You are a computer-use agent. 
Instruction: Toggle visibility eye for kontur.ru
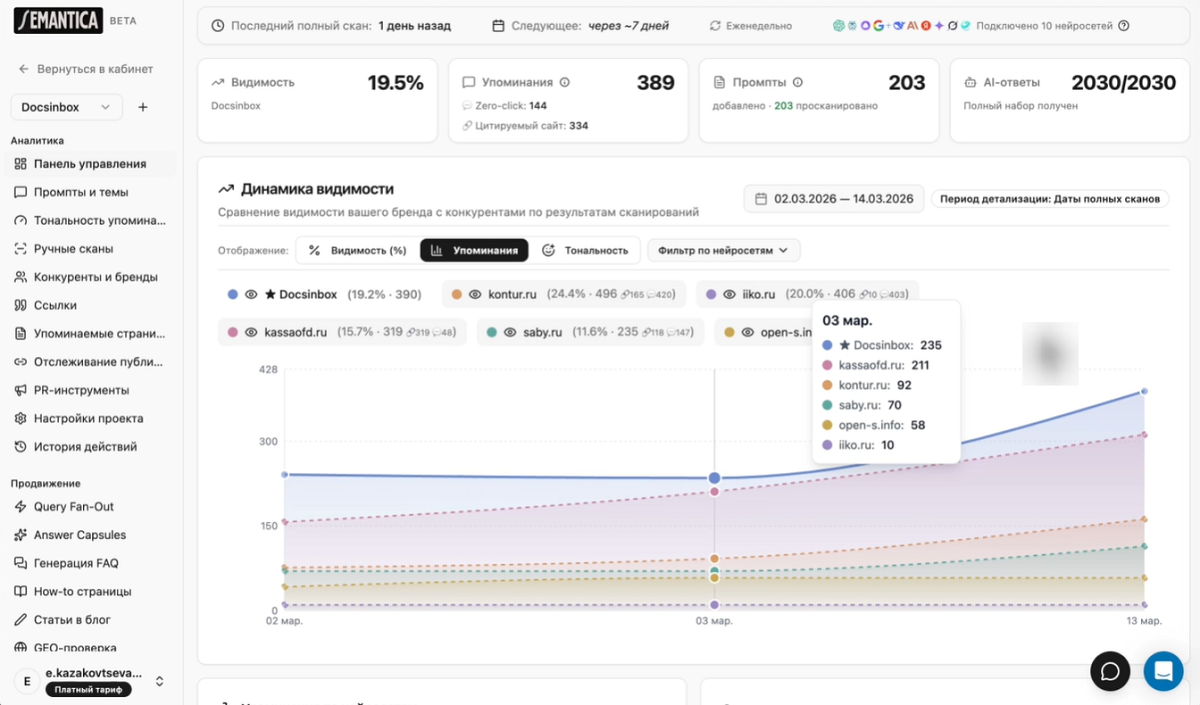point(475,295)
